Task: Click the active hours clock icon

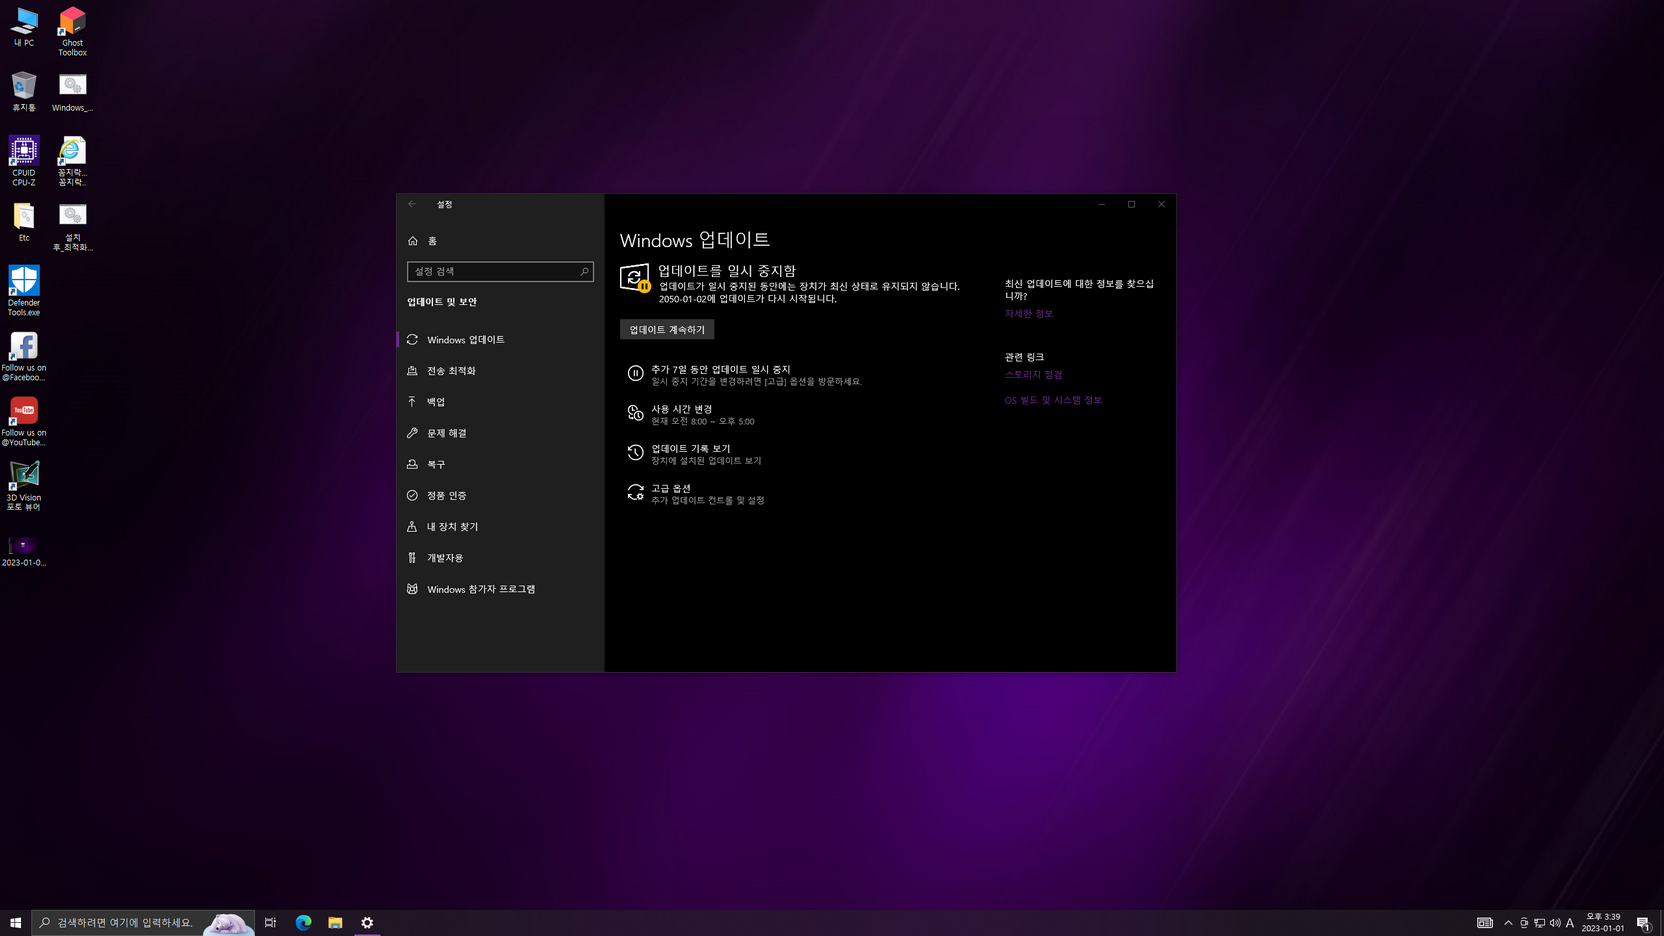Action: tap(635, 413)
